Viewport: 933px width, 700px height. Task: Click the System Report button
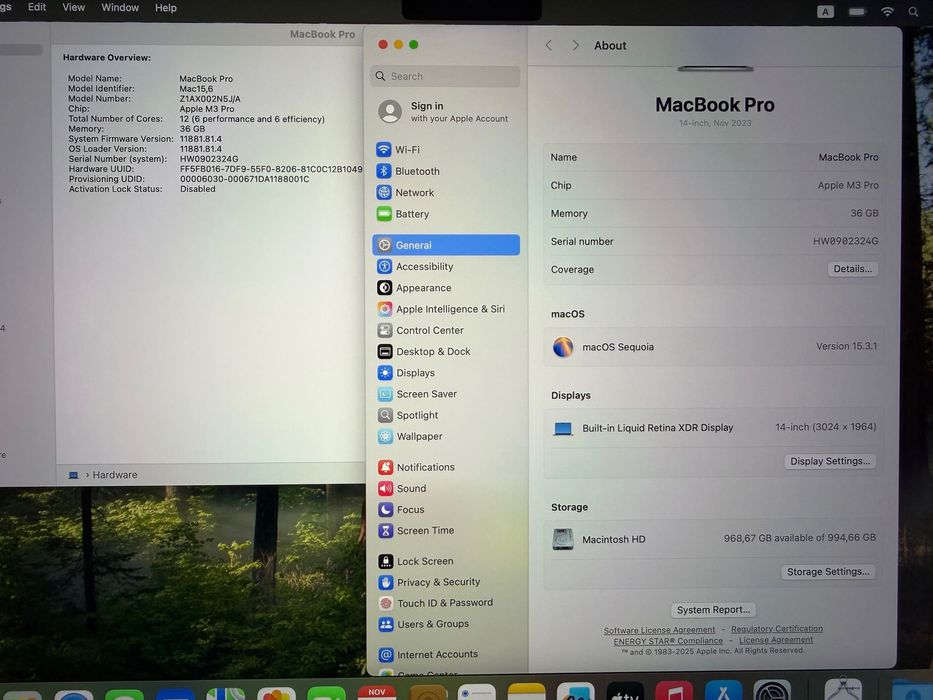click(x=713, y=610)
